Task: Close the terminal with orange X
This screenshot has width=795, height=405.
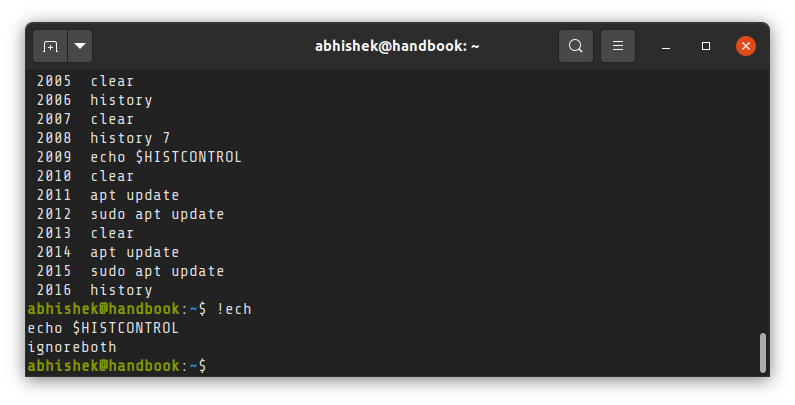Action: pos(745,46)
